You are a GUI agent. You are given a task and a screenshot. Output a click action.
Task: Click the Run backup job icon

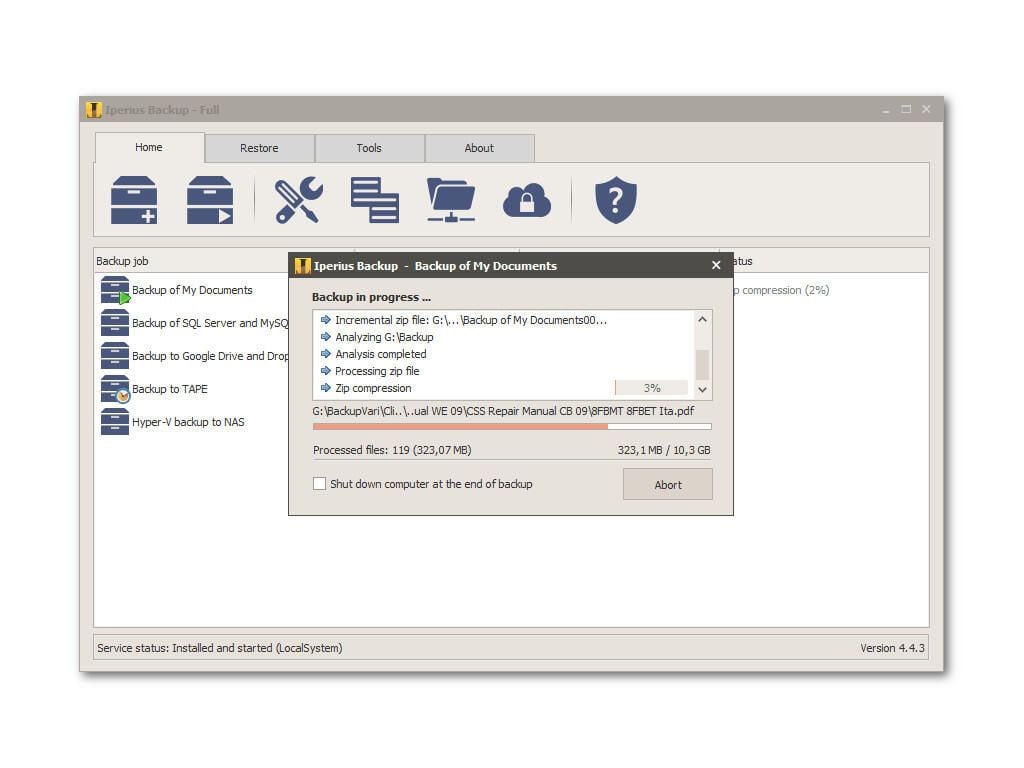(x=210, y=200)
